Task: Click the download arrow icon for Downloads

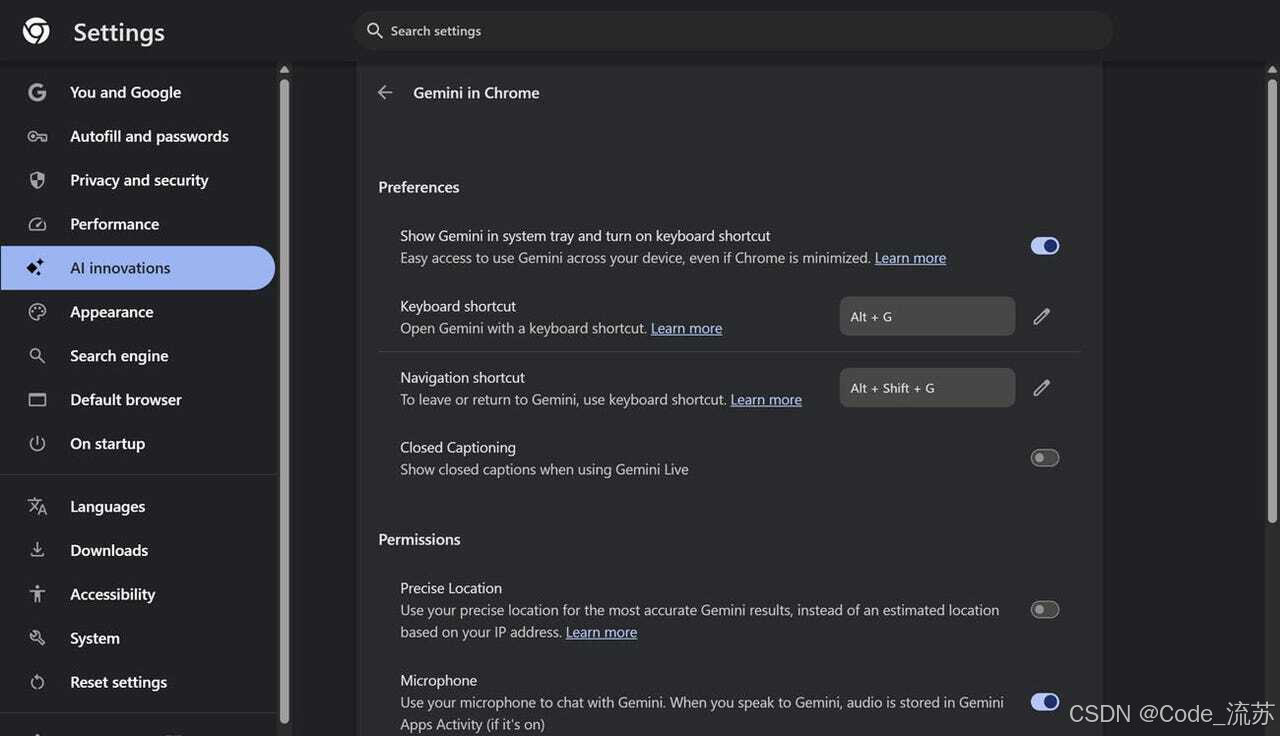Action: tap(37, 550)
